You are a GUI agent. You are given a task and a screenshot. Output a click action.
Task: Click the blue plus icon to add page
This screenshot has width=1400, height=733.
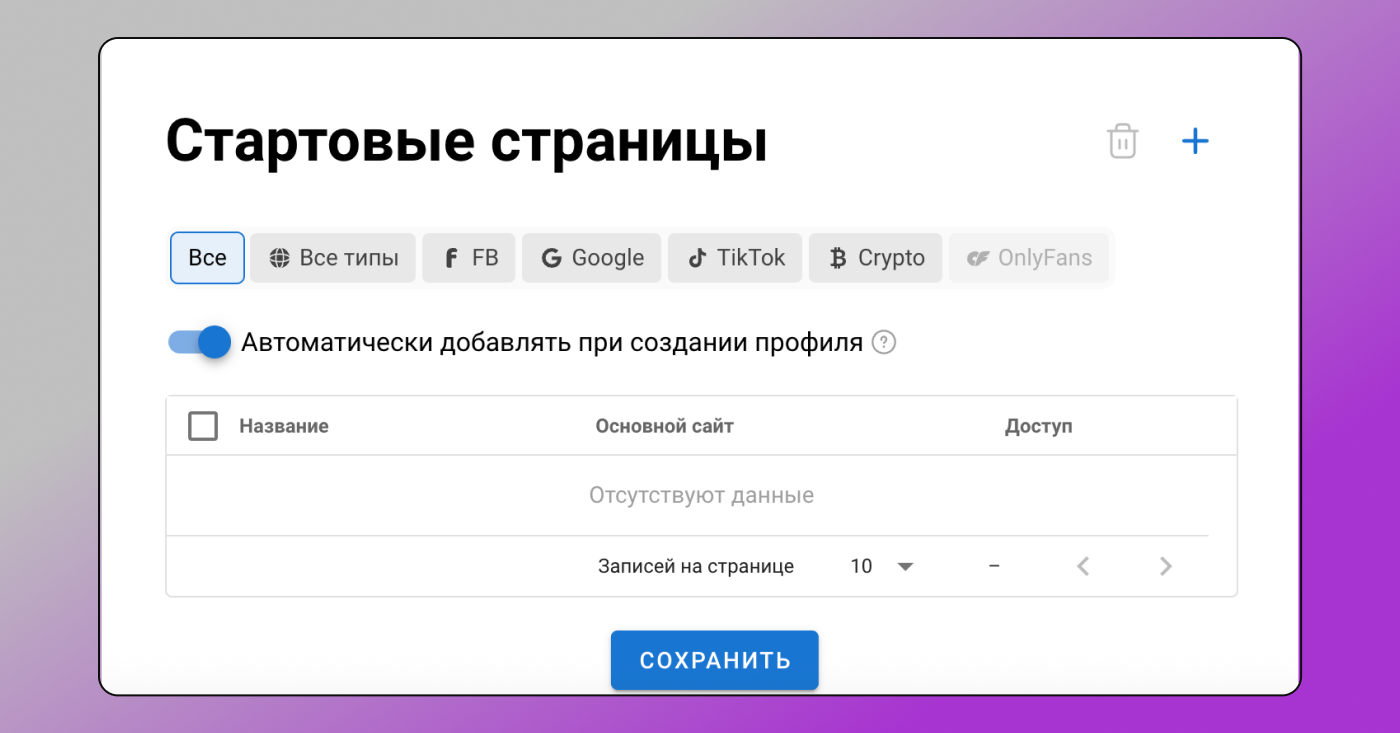(x=1194, y=141)
